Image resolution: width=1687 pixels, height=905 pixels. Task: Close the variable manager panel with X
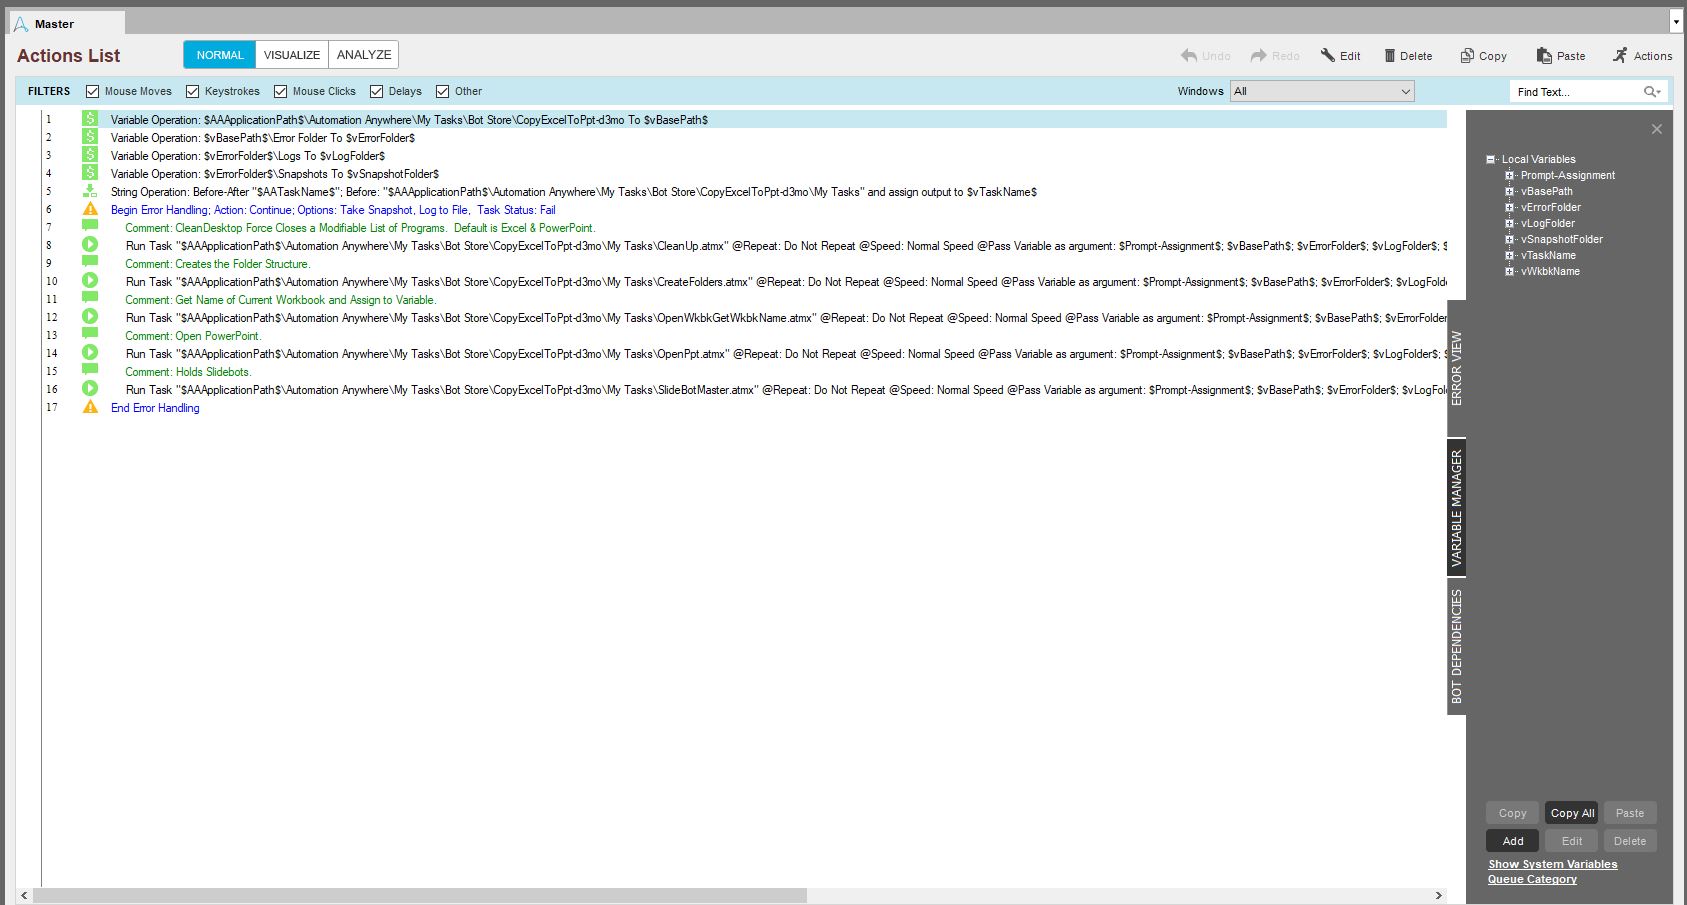1657,129
